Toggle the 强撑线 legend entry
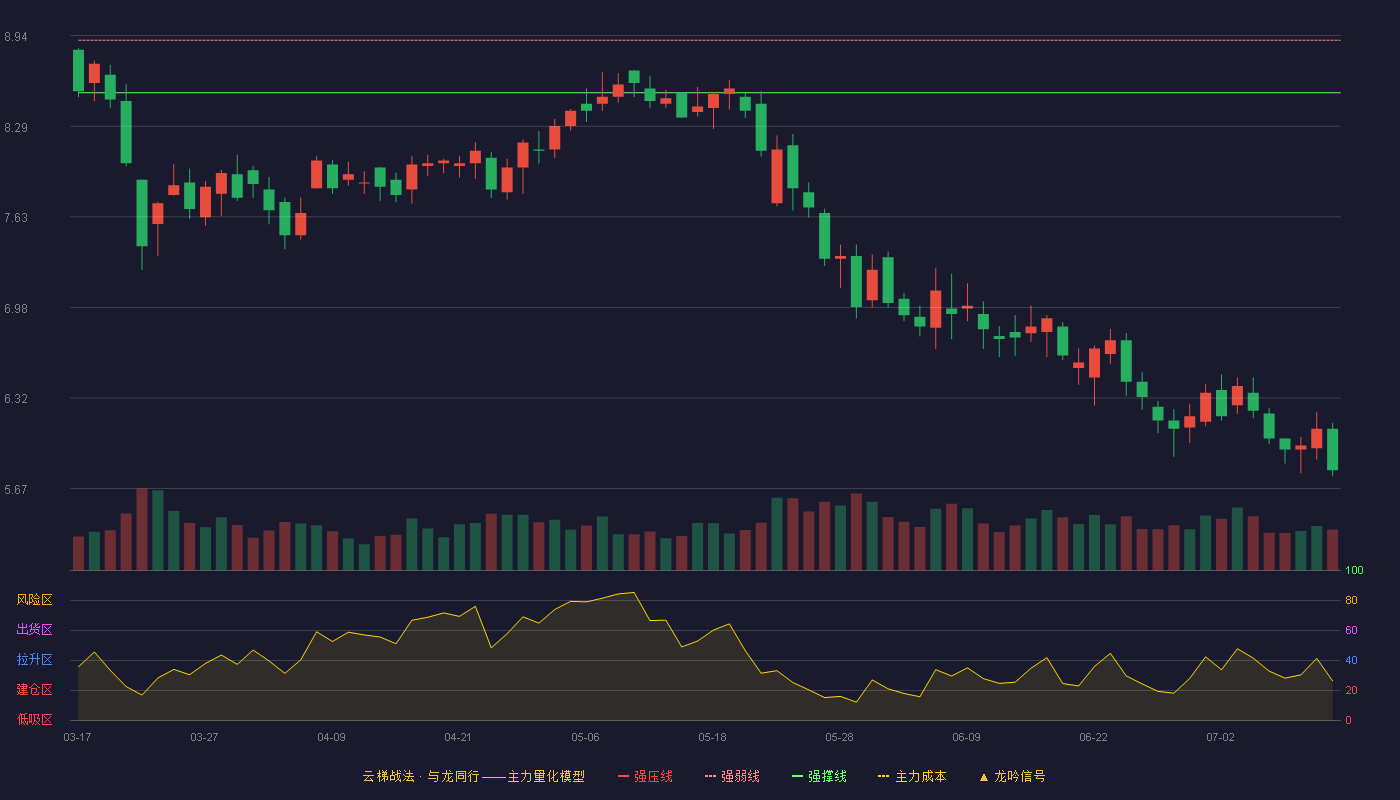The image size is (1400, 800). point(819,776)
